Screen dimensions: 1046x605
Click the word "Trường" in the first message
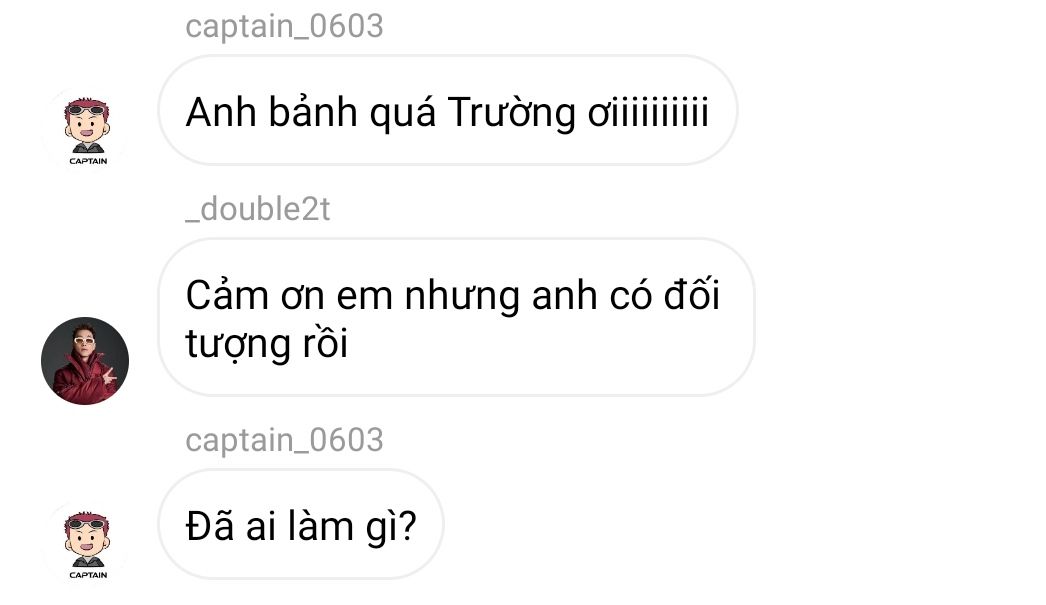[x=511, y=112]
